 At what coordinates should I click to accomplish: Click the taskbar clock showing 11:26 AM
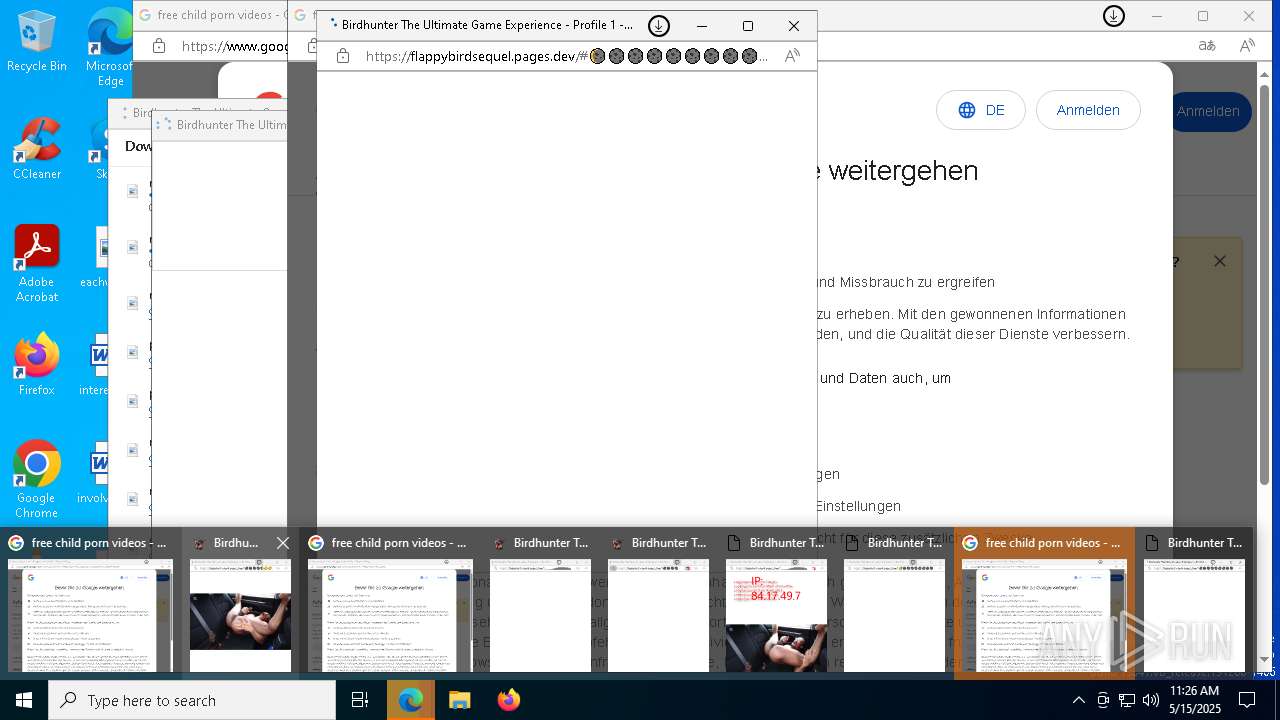click(x=1195, y=700)
